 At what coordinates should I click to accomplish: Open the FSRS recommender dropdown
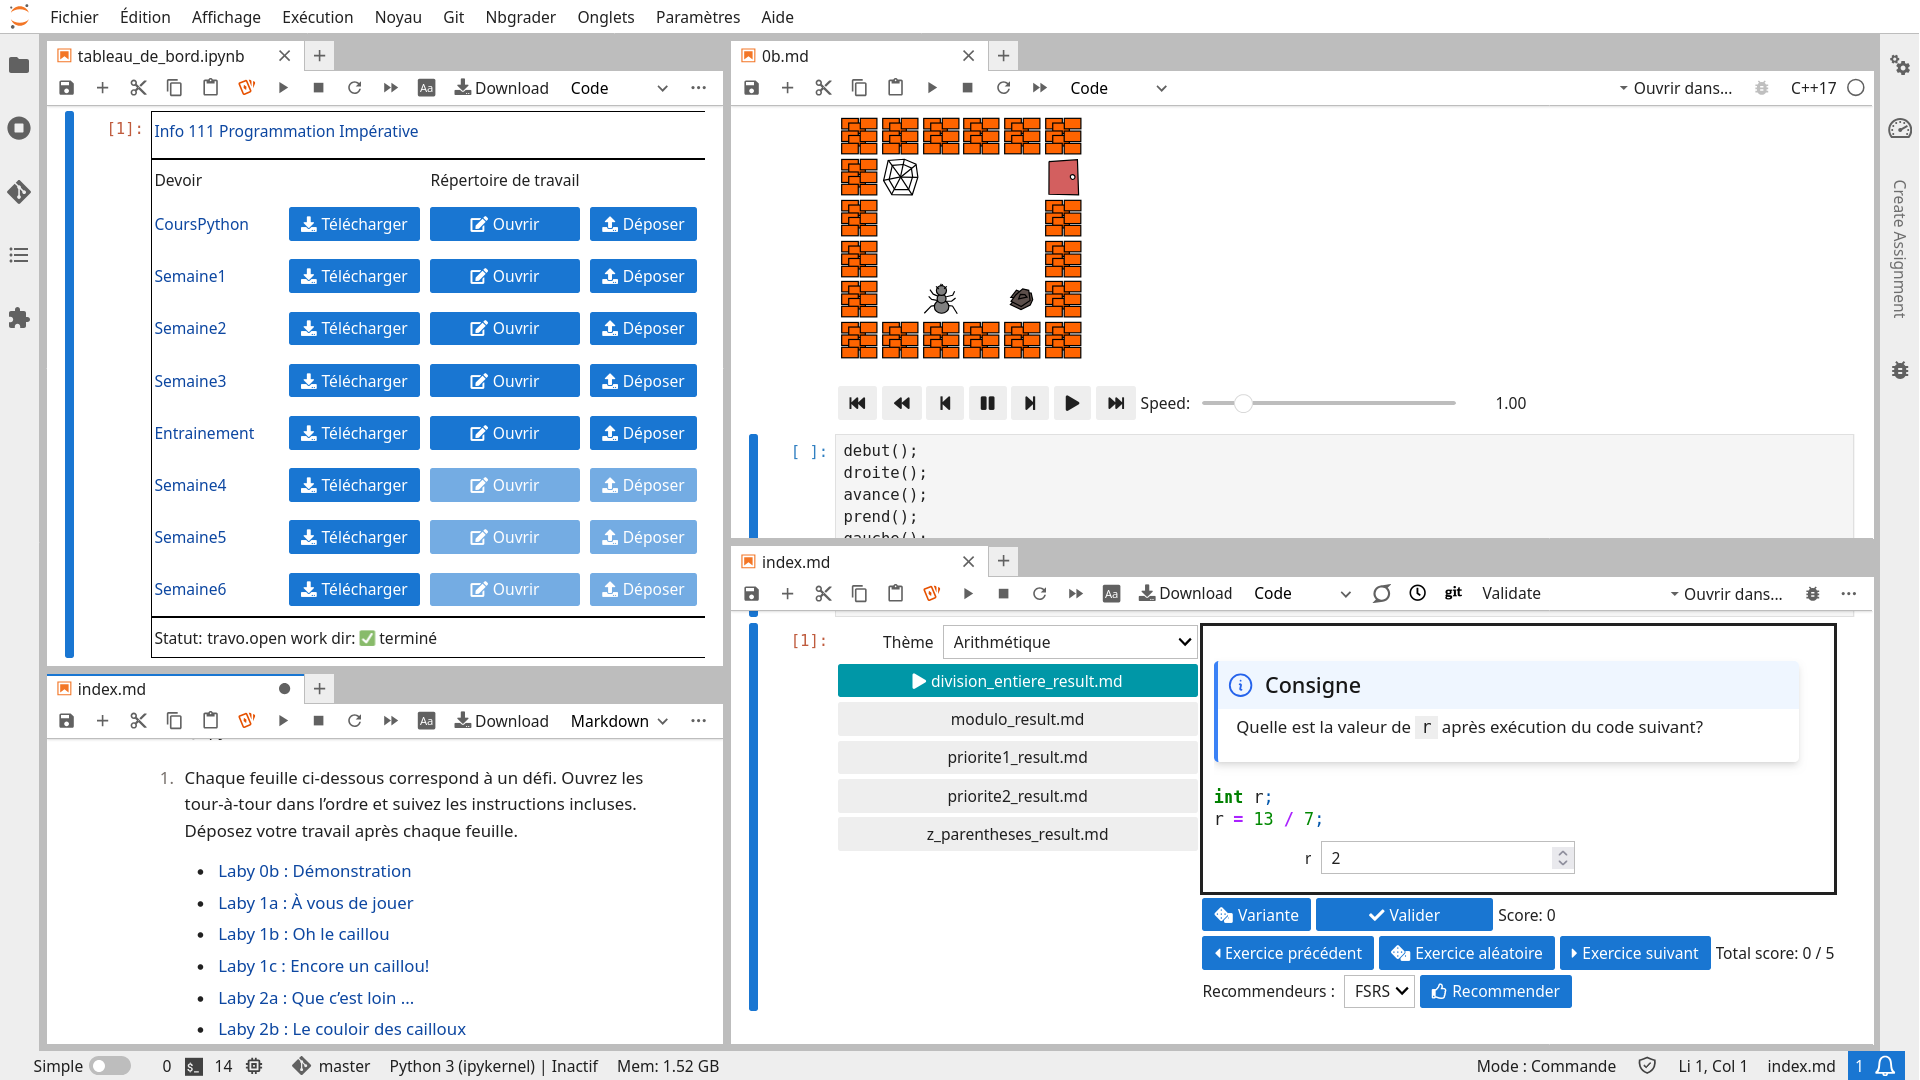click(x=1380, y=991)
